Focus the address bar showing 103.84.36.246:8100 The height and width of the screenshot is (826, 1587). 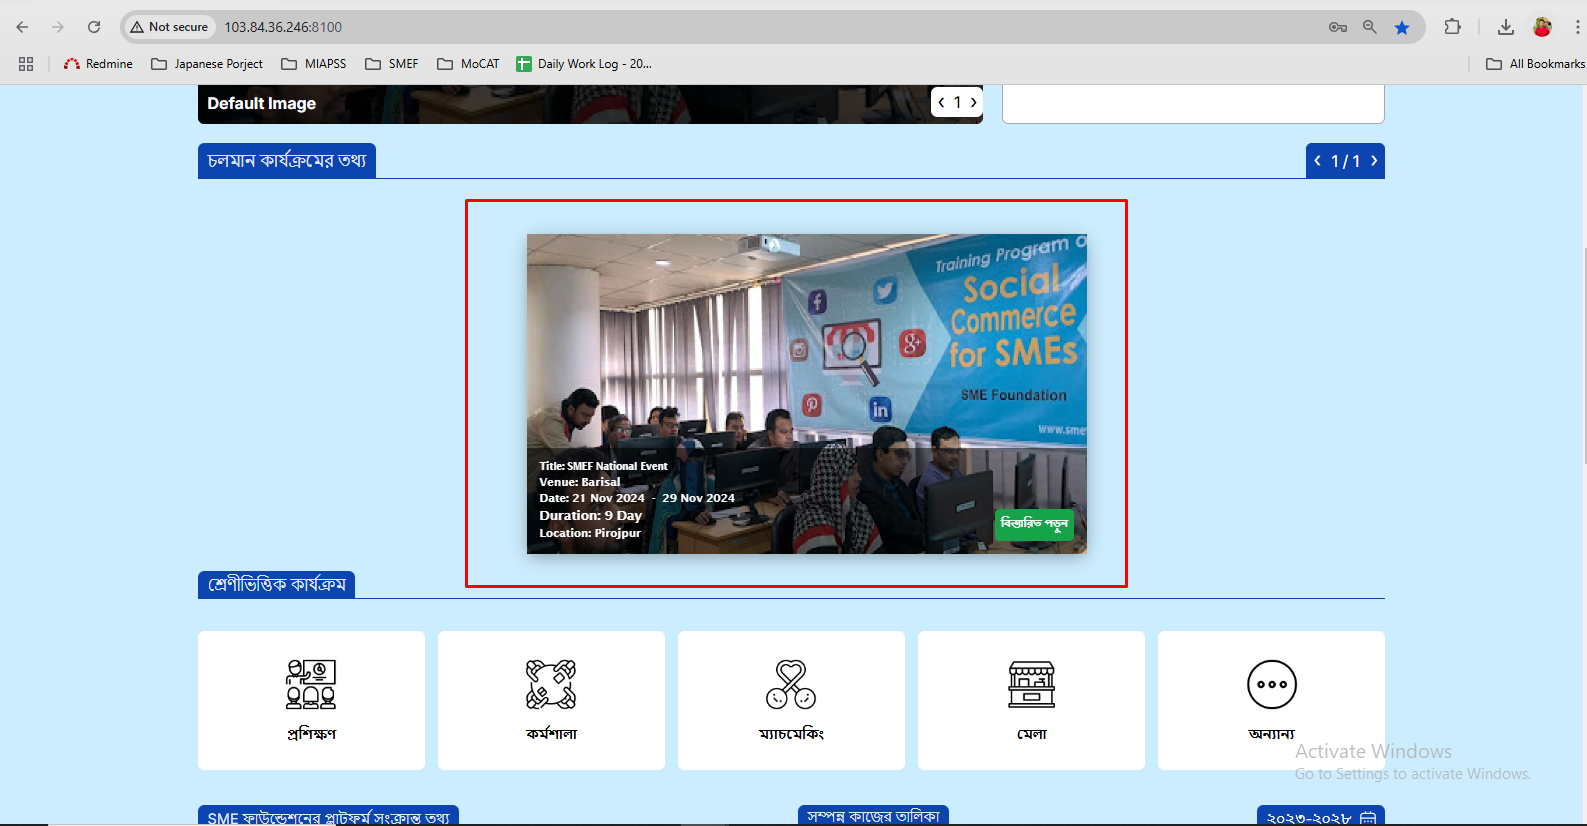[283, 27]
